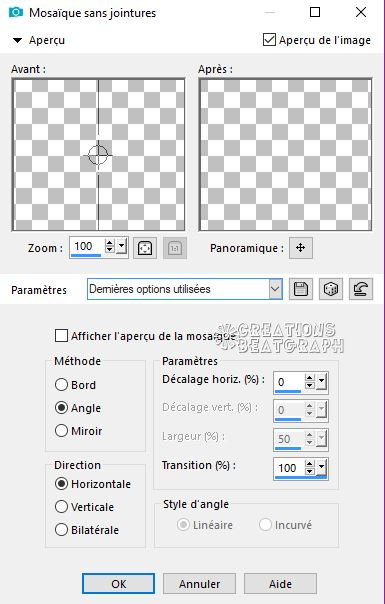The width and height of the screenshot is (385, 604).
Task: Click the fit-to-window zoom icon
Action: pyautogui.click(x=145, y=248)
